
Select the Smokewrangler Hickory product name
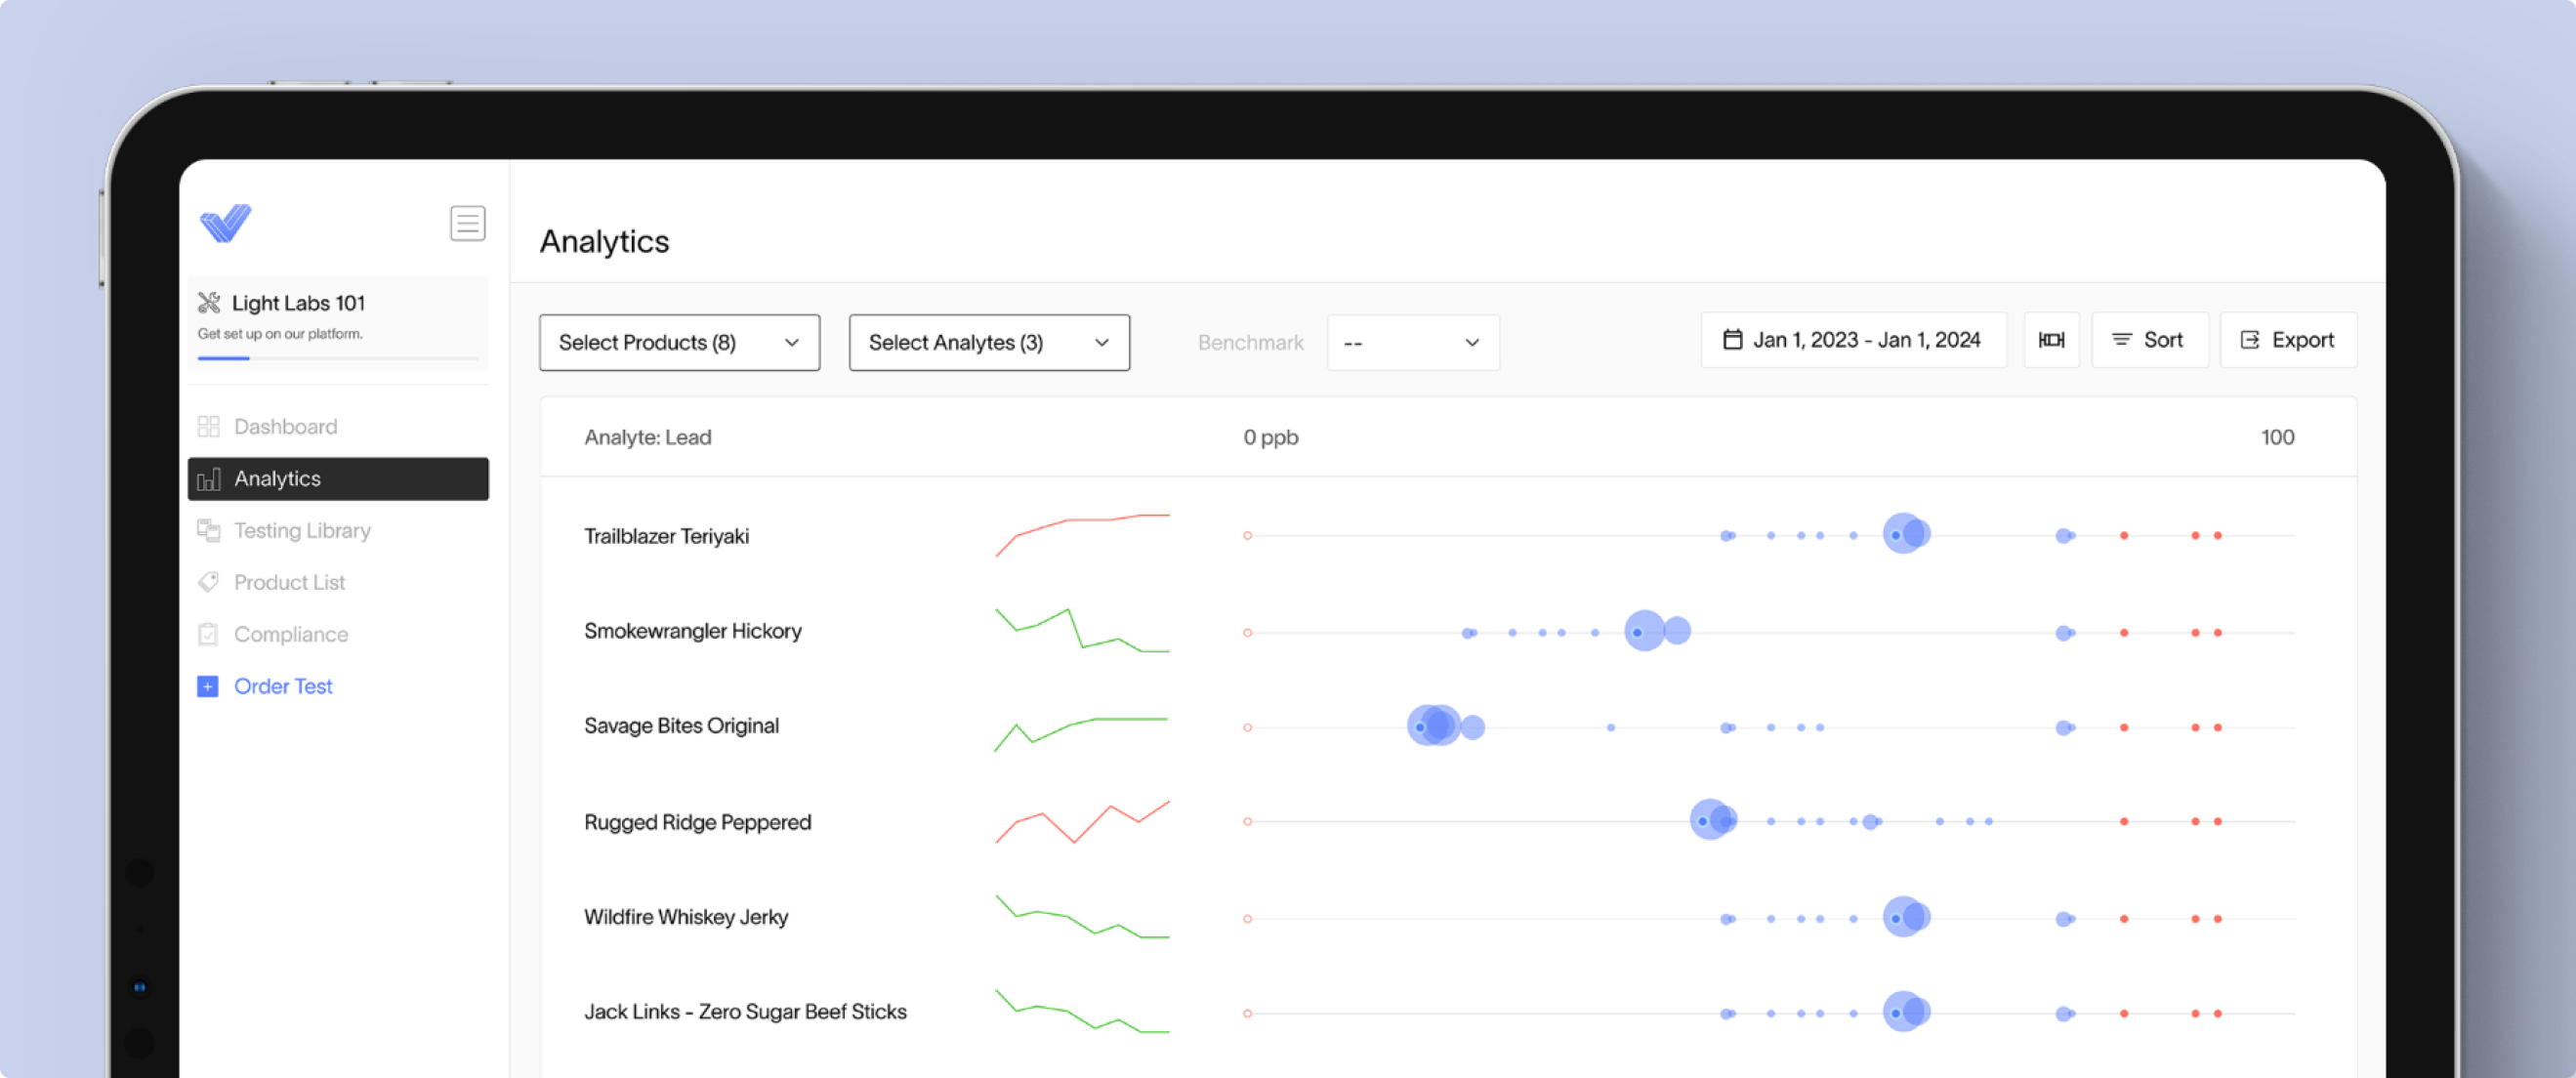[x=693, y=632]
